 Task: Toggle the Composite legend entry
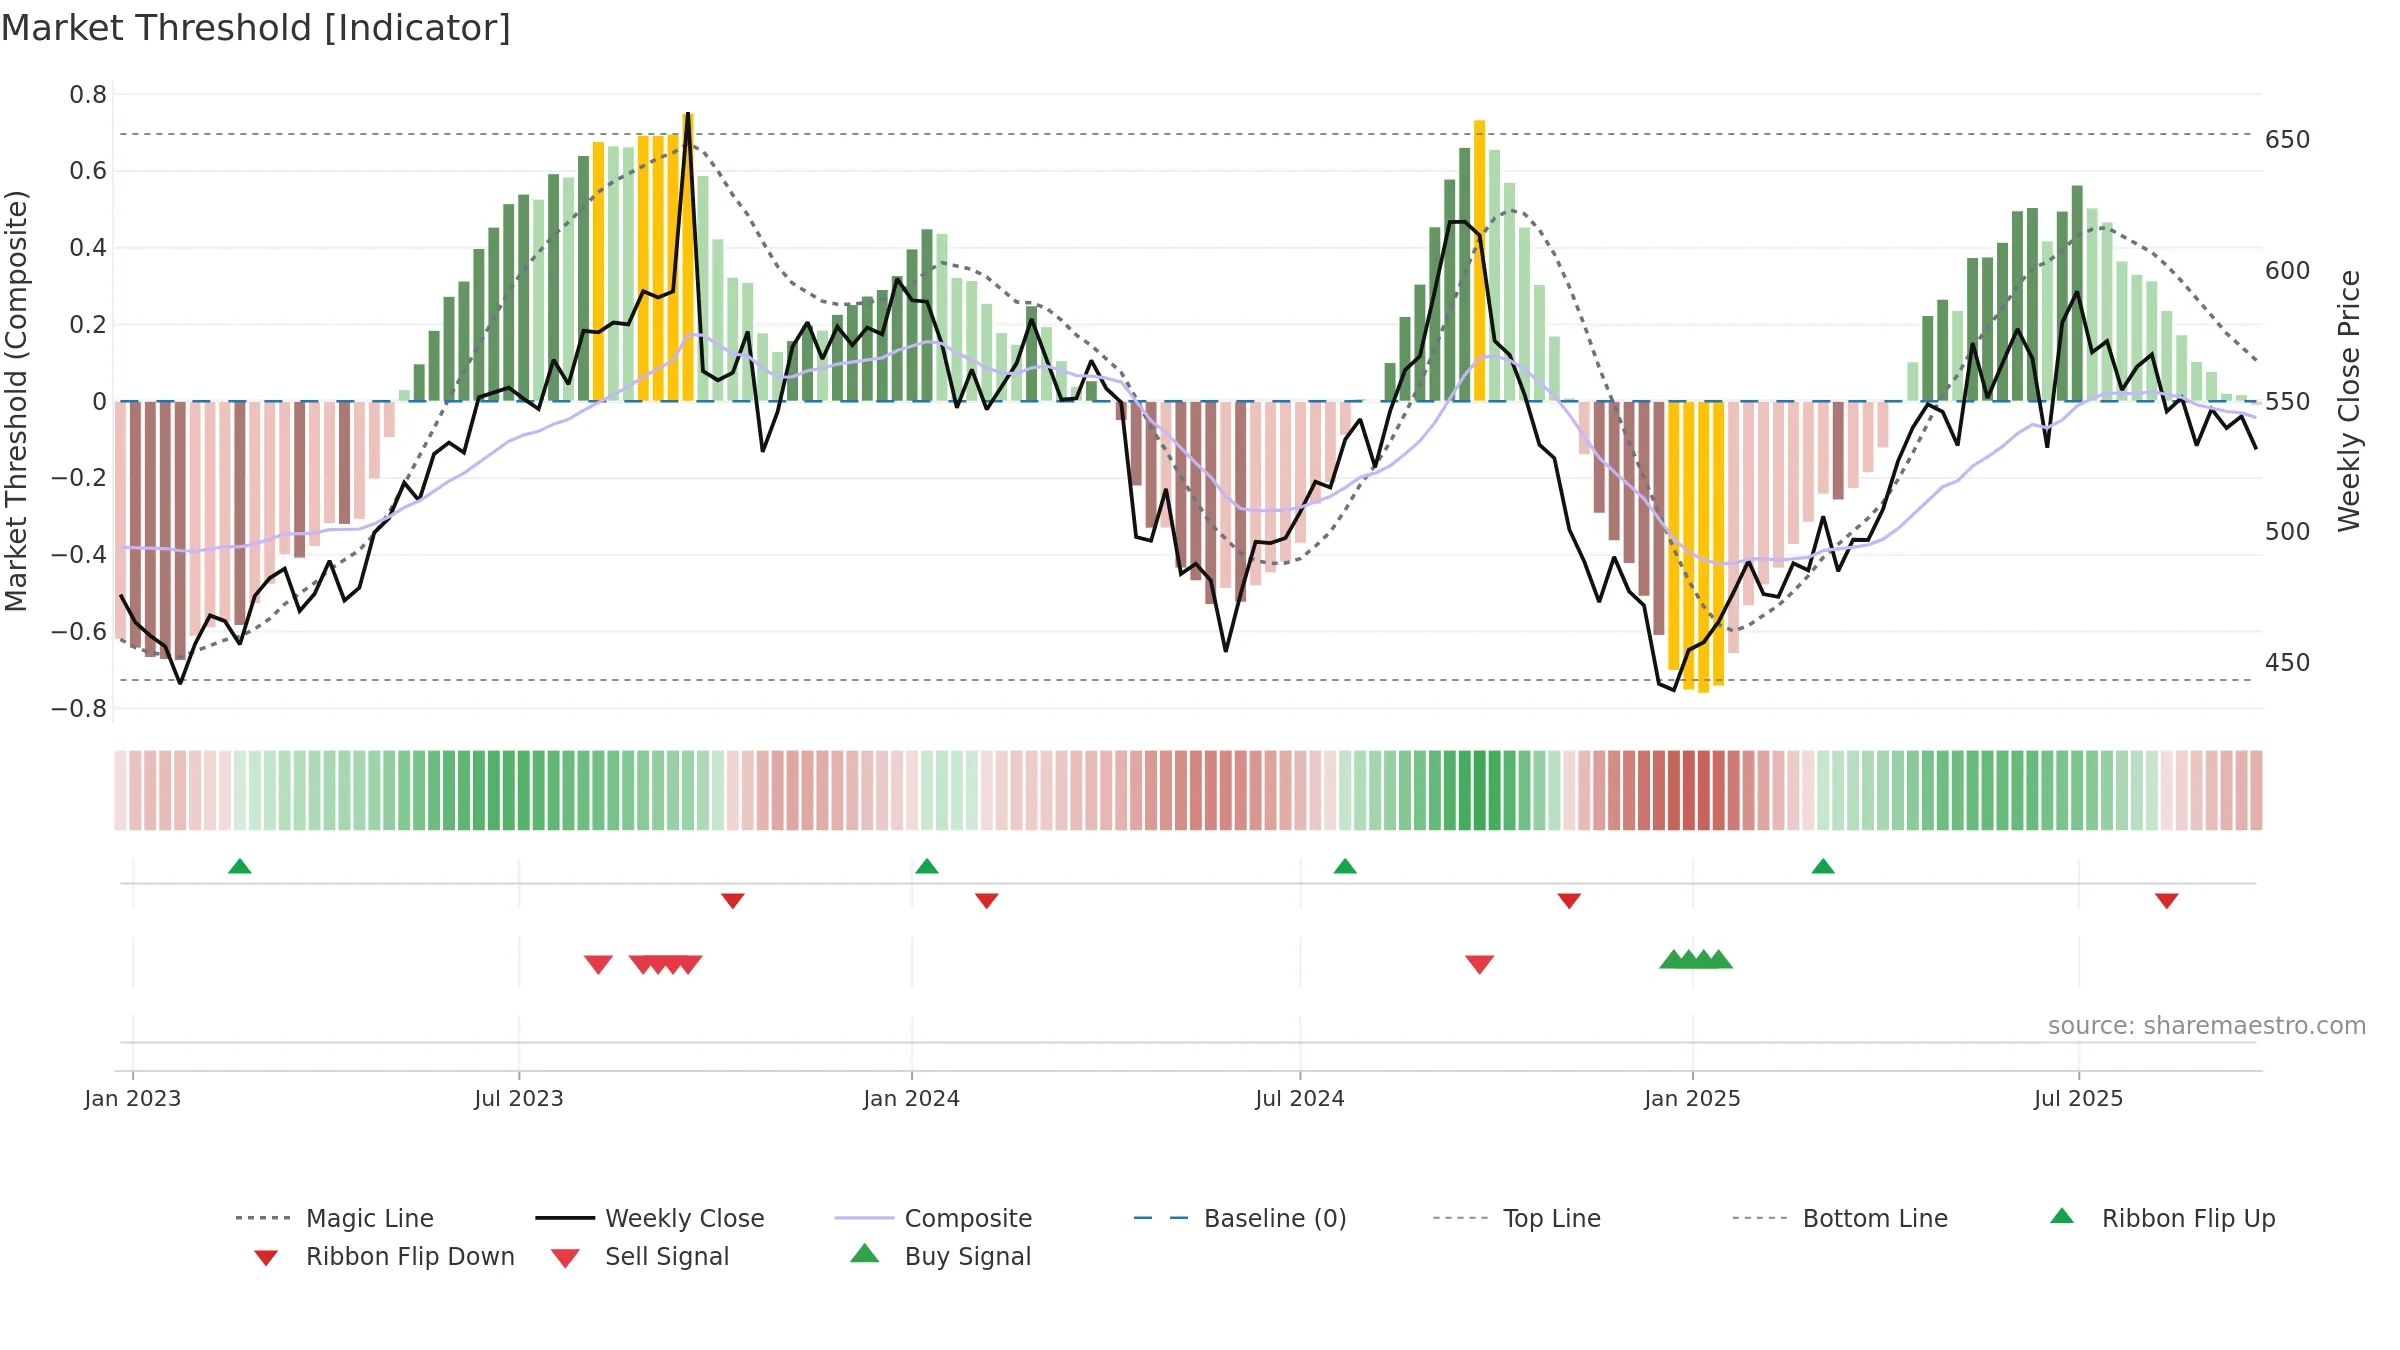click(933, 1218)
